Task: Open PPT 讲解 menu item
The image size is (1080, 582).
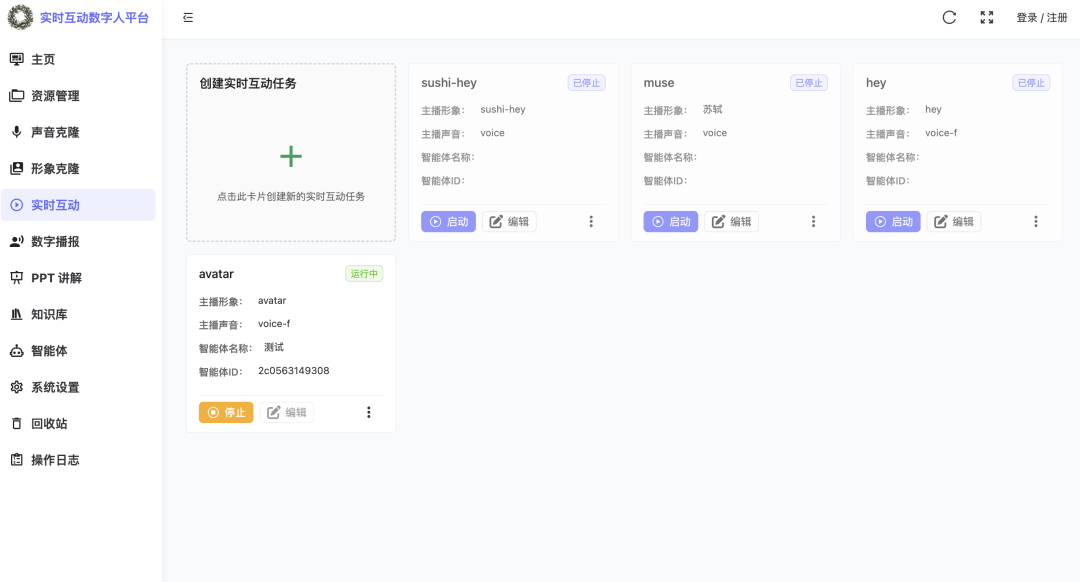Action: coord(79,278)
